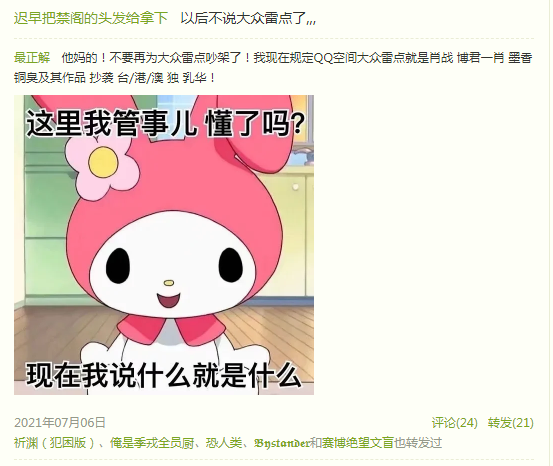Viewport: 553px width, 466px height.
Task: Visit forwarder 俺是季戎全员厨 profile
Action: coord(152,442)
